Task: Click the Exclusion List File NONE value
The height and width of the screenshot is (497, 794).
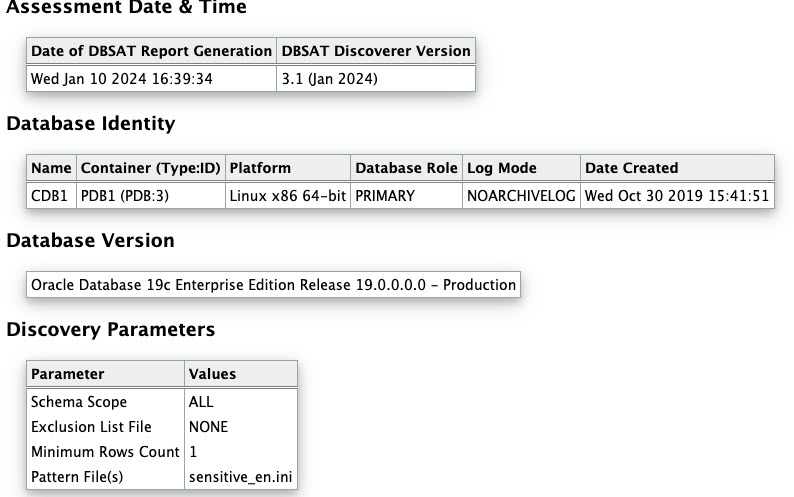Action: pyautogui.click(x=208, y=427)
